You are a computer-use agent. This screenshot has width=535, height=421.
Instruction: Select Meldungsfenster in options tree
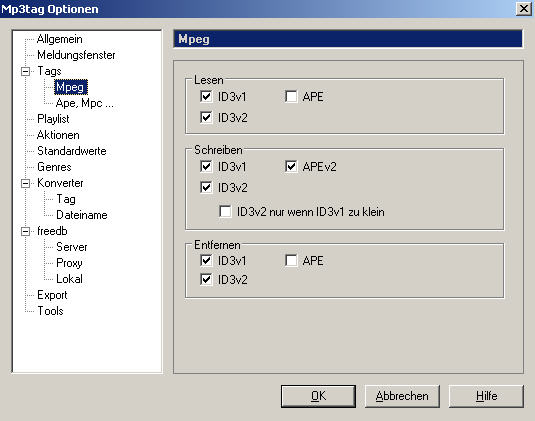(x=76, y=55)
